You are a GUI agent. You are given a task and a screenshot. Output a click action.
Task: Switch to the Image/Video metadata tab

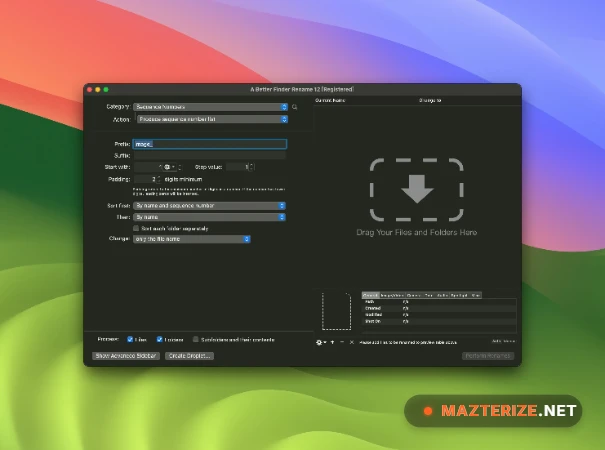click(x=392, y=295)
